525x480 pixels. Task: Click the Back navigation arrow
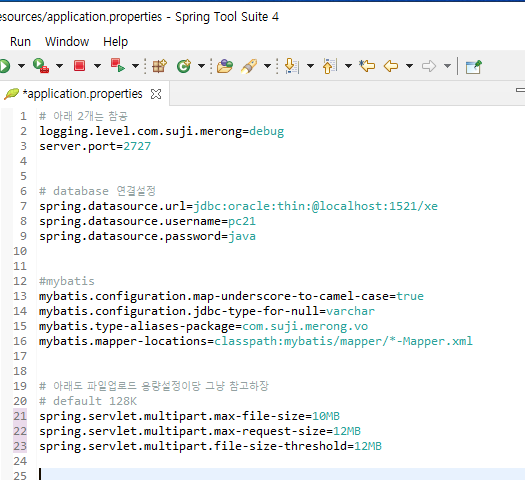point(391,66)
